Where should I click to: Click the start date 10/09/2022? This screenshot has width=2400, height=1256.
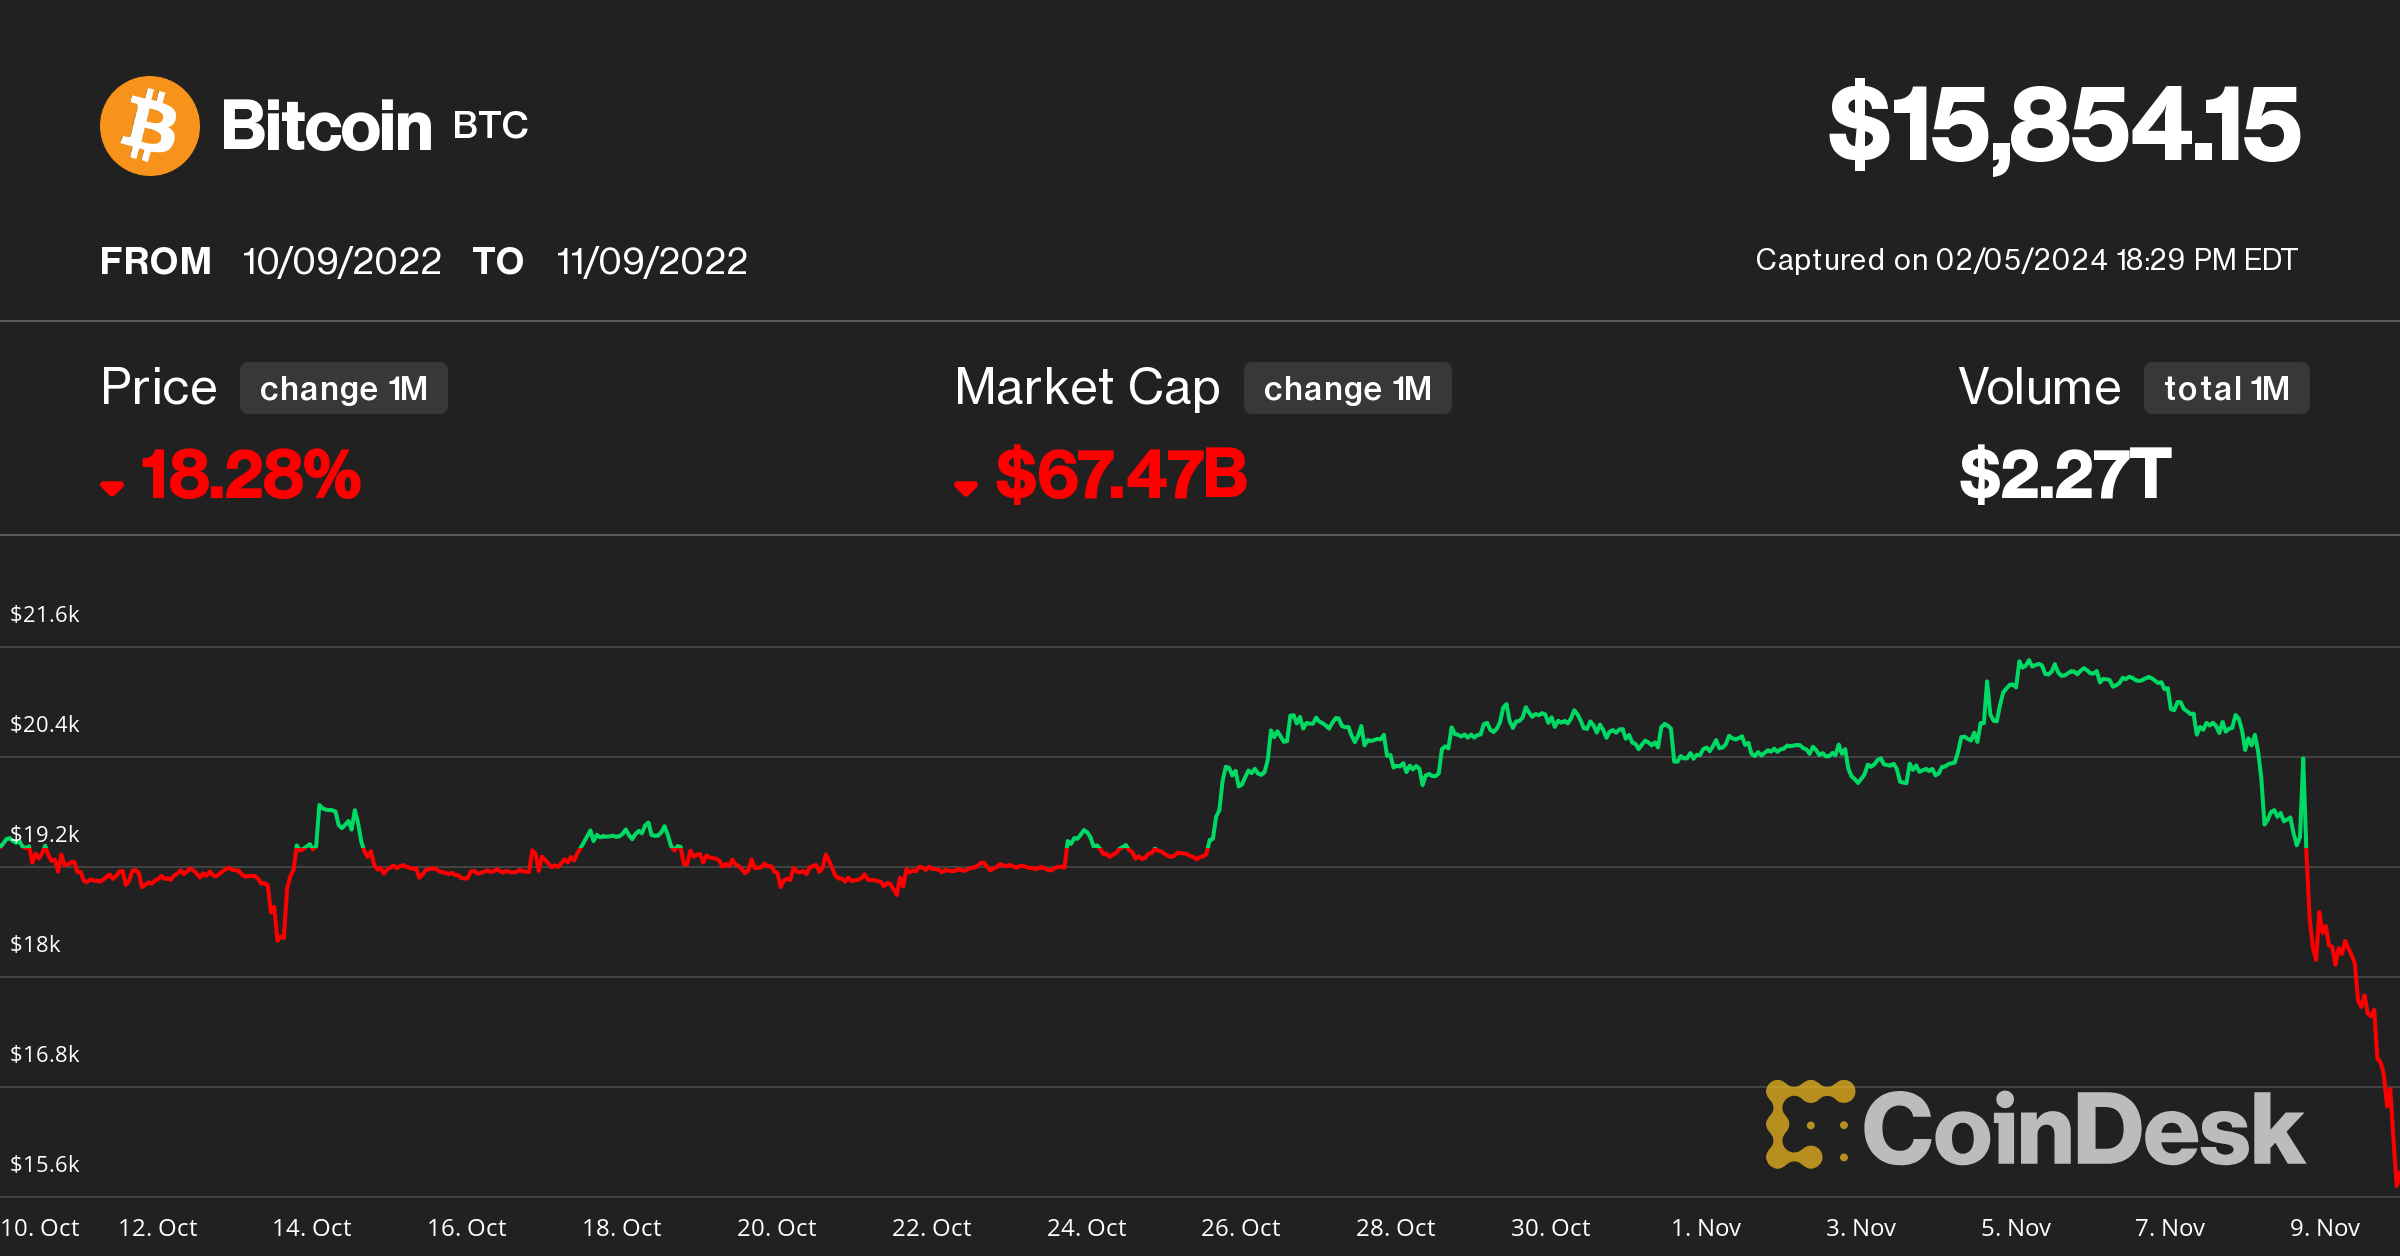click(342, 261)
